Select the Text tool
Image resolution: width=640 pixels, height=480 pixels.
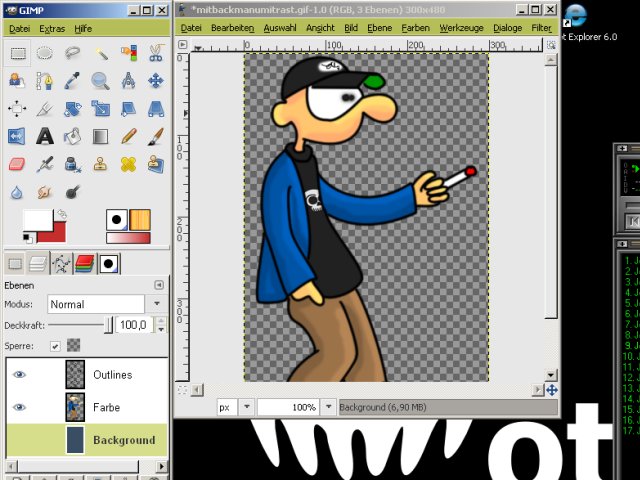[45, 136]
